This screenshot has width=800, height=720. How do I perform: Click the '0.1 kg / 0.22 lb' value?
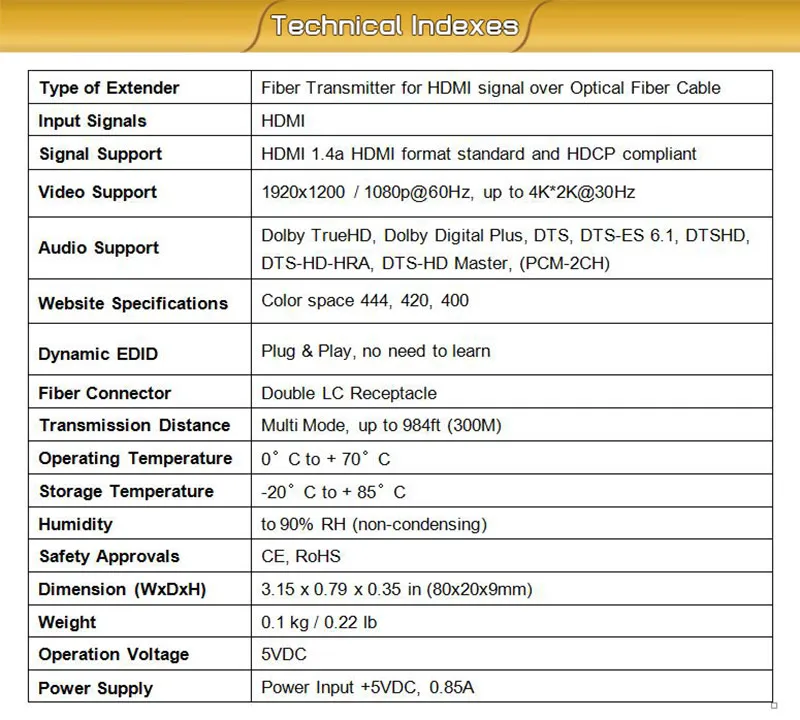tap(319, 623)
